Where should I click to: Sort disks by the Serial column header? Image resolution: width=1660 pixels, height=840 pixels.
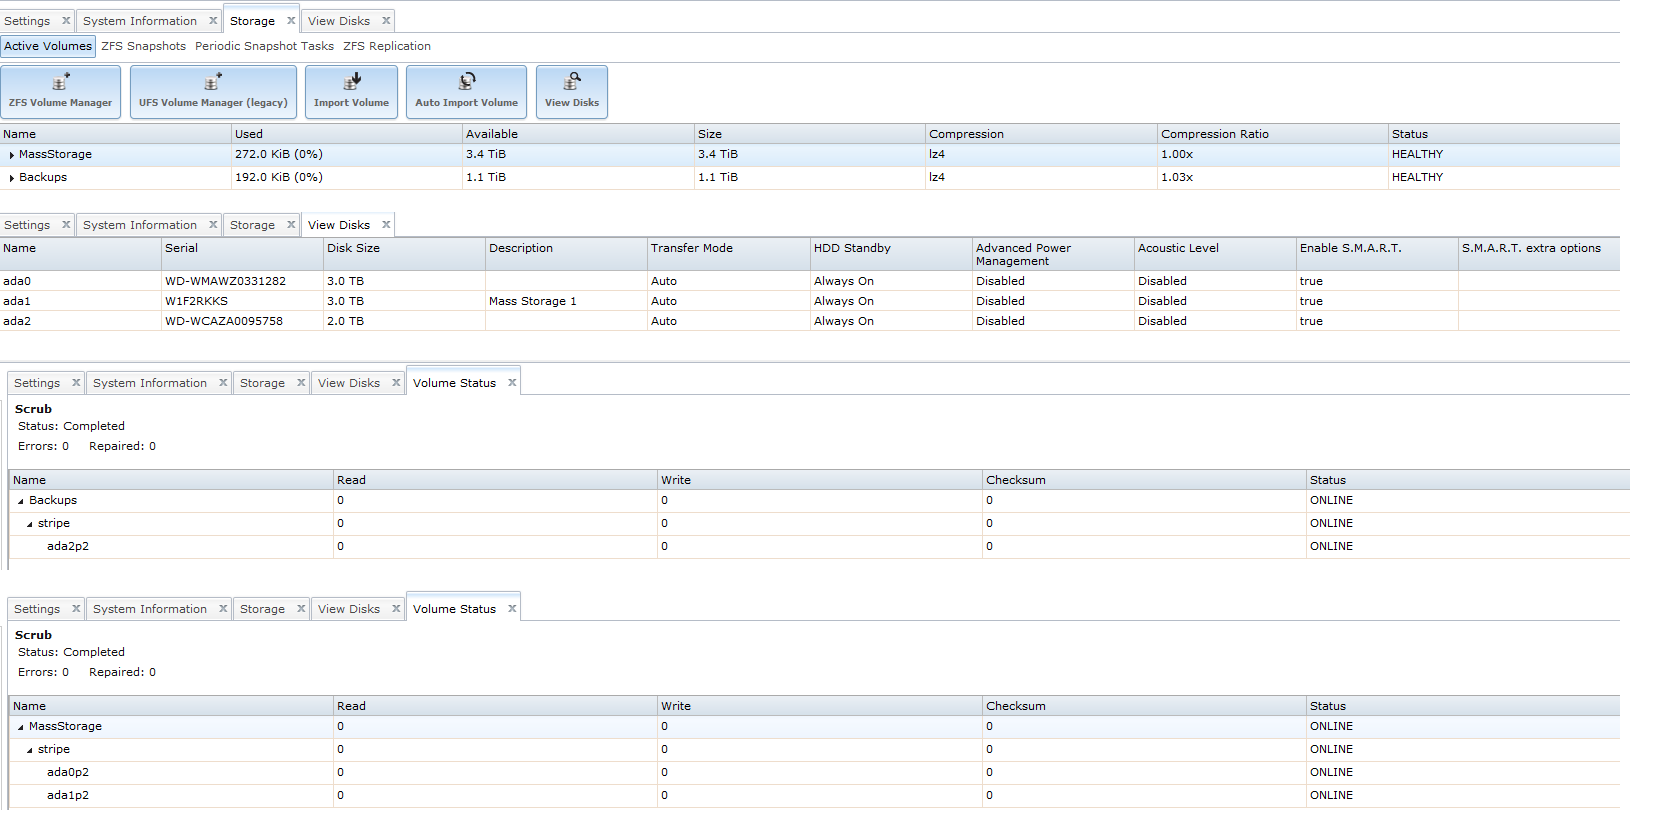tap(243, 254)
